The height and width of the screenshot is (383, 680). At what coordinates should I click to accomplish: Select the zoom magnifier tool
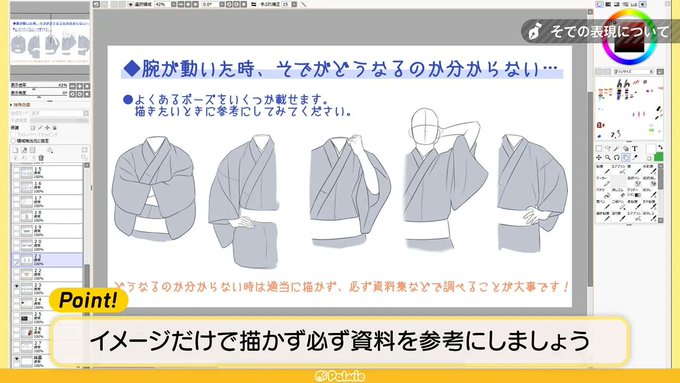tap(608, 157)
